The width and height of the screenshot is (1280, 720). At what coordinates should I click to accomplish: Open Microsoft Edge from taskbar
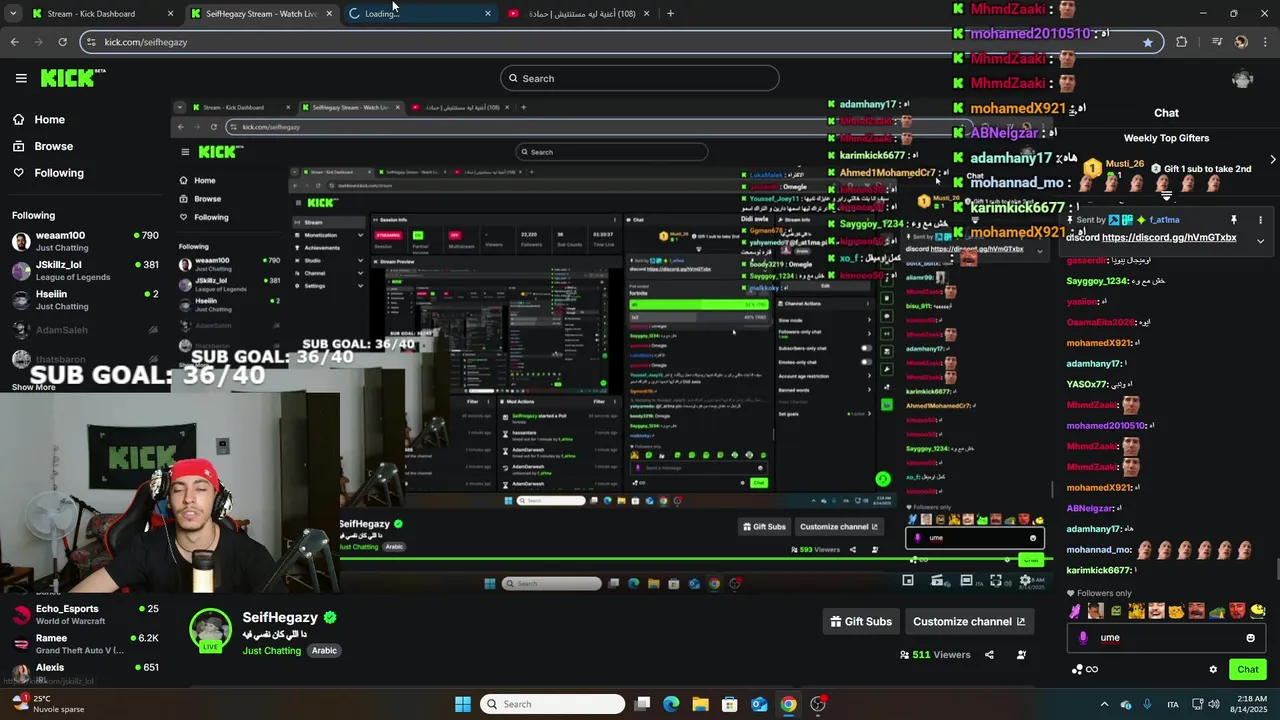(671, 704)
